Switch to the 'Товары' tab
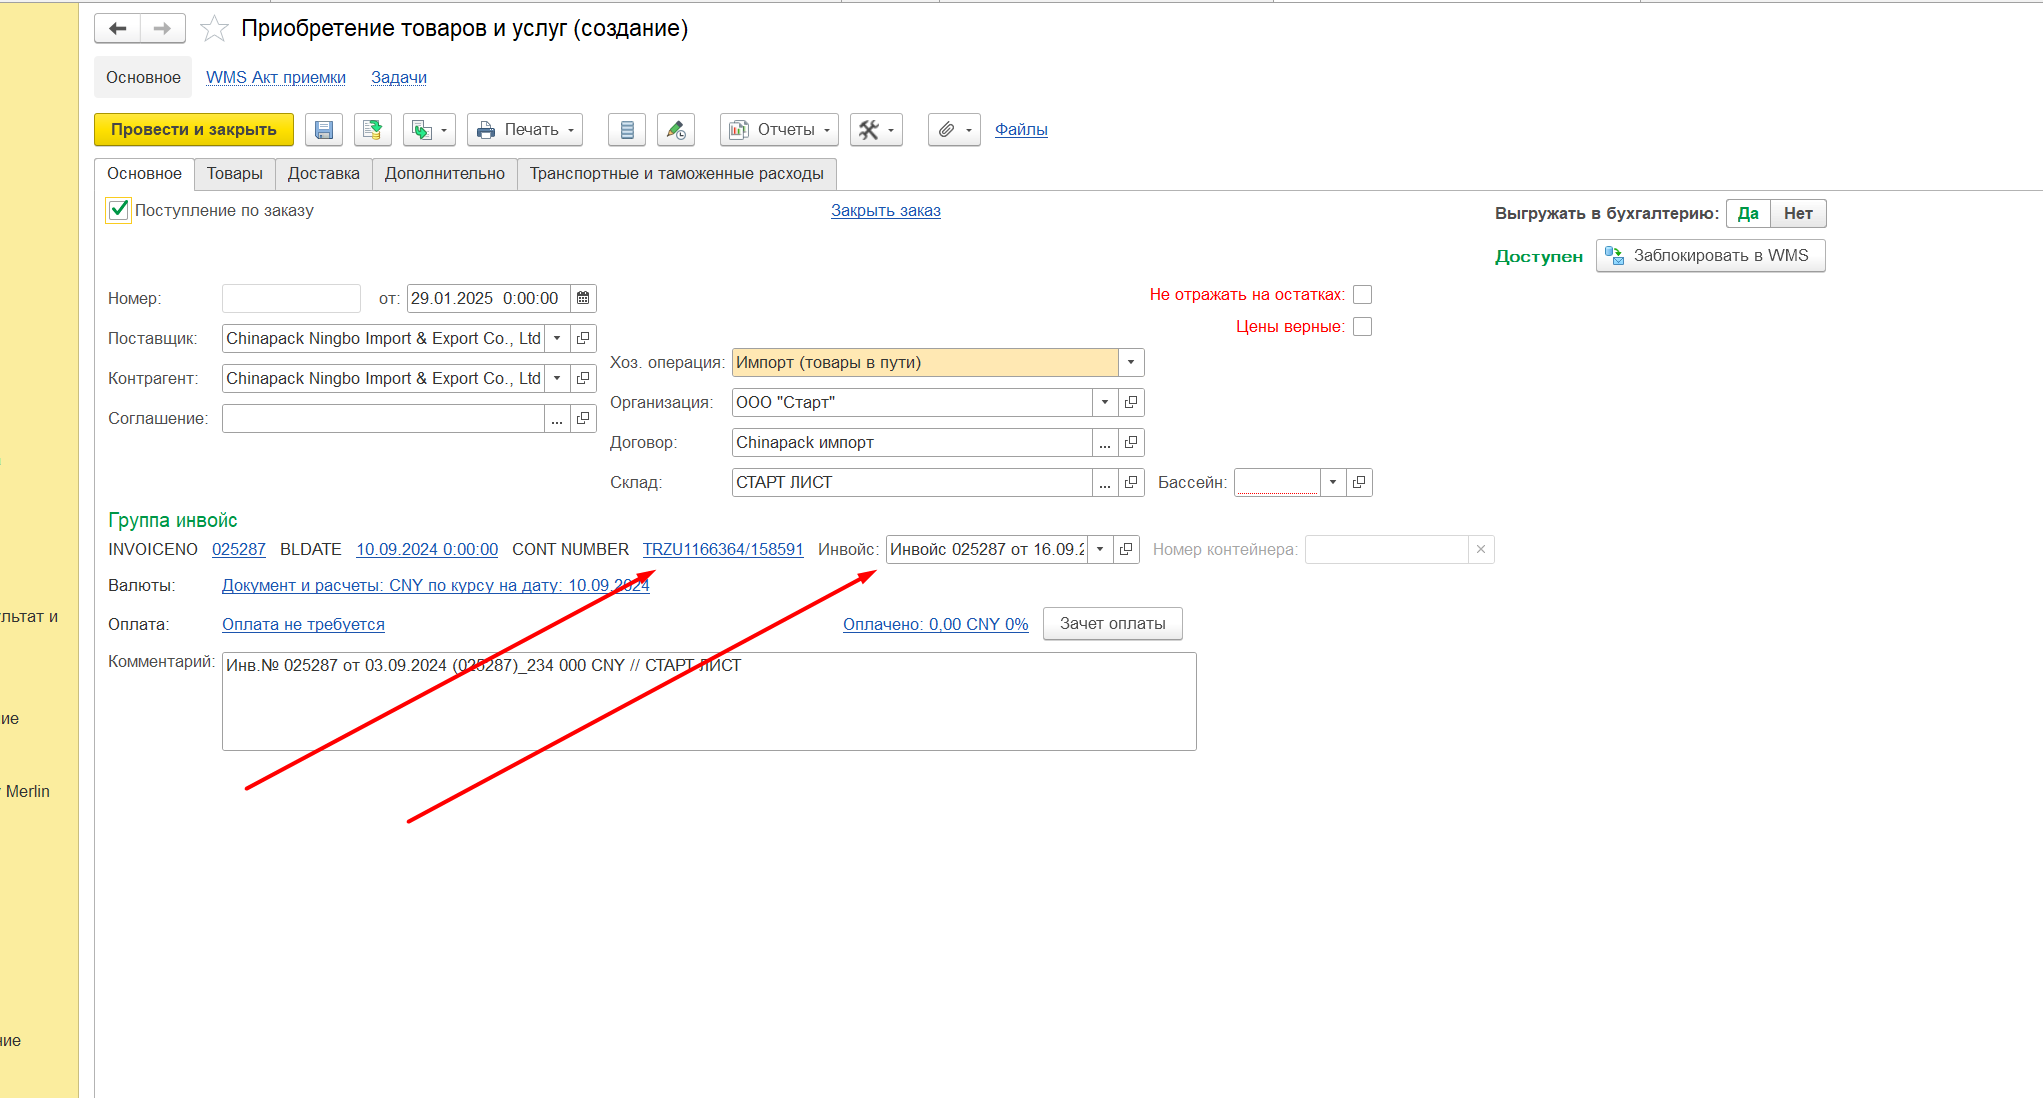This screenshot has width=2043, height=1098. point(234,174)
